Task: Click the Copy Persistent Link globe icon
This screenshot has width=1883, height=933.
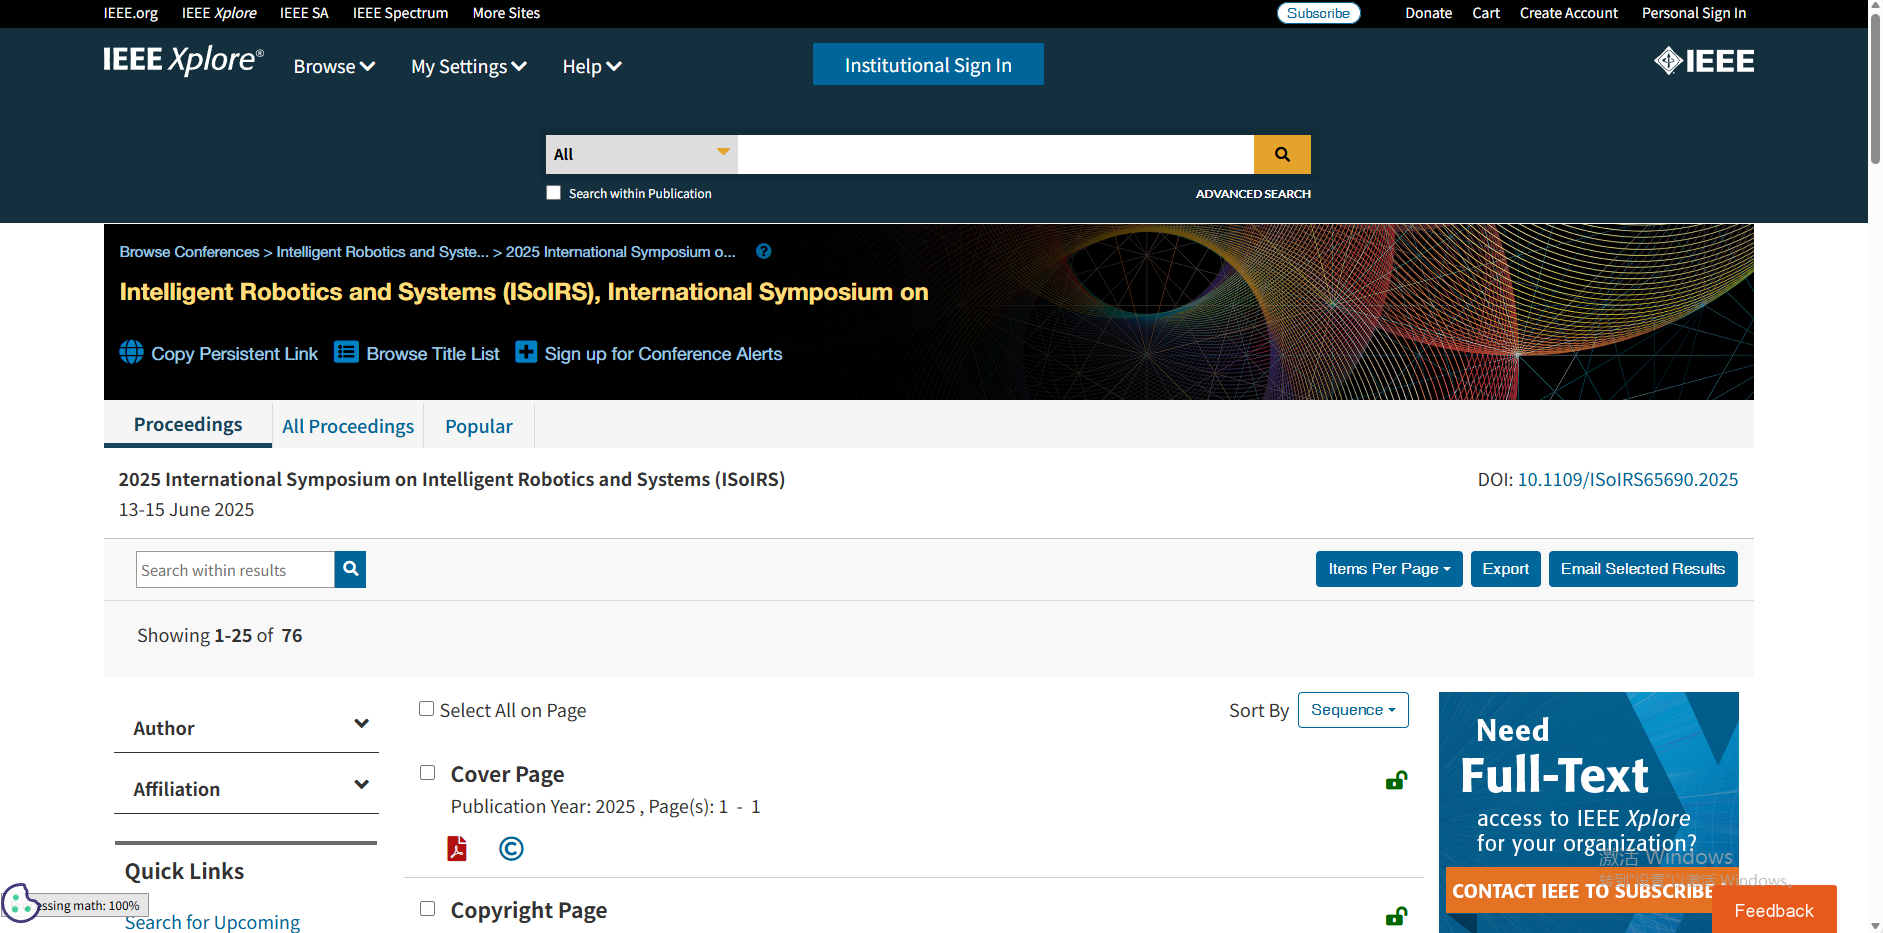Action: click(131, 352)
